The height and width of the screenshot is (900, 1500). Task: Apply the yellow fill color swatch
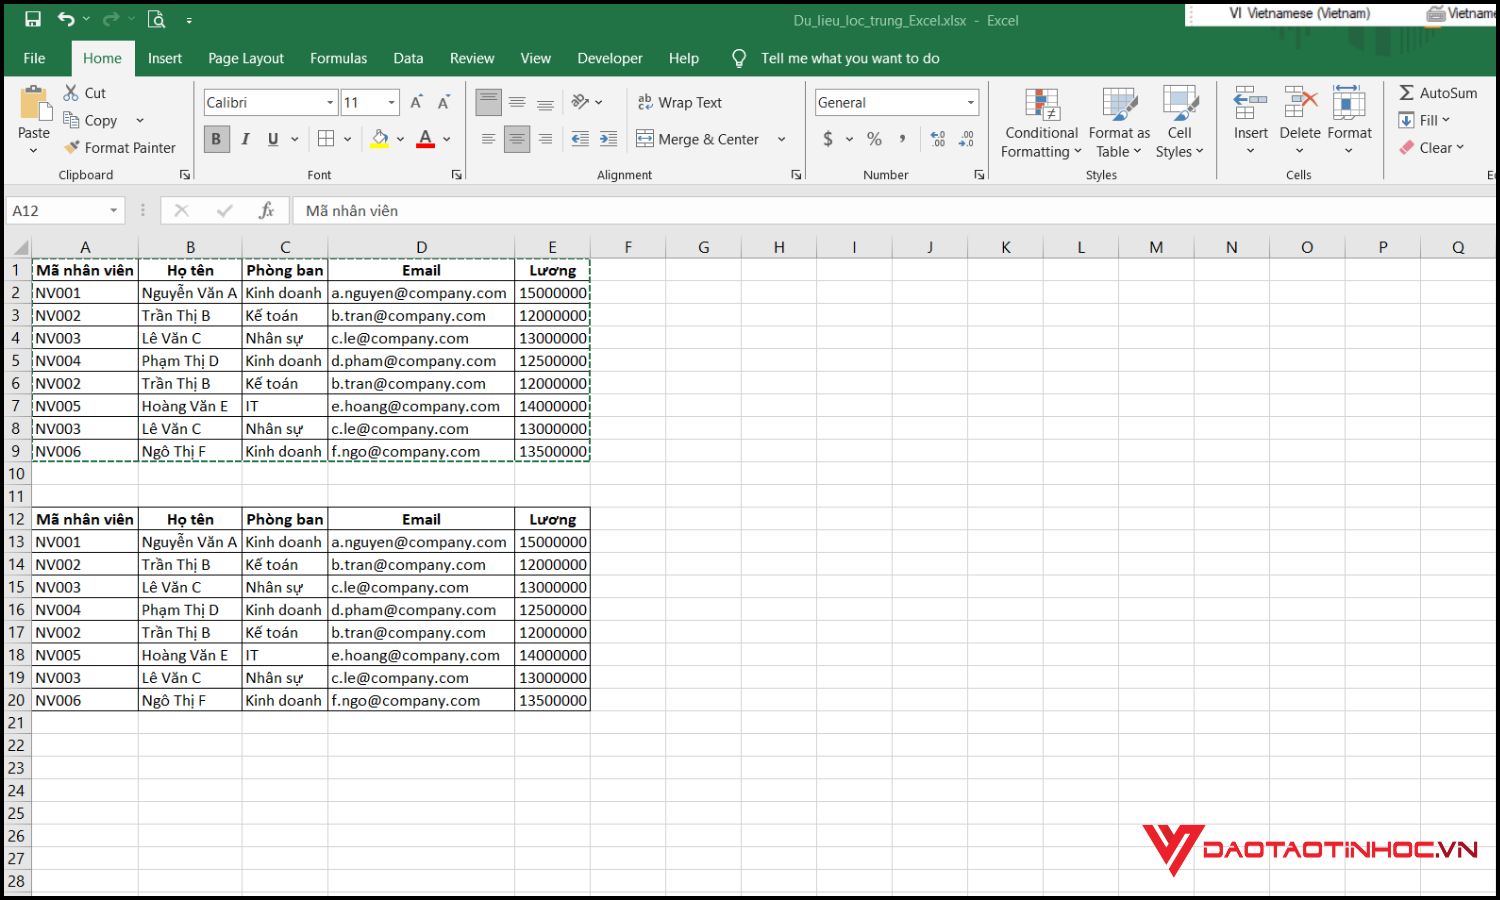click(379, 139)
